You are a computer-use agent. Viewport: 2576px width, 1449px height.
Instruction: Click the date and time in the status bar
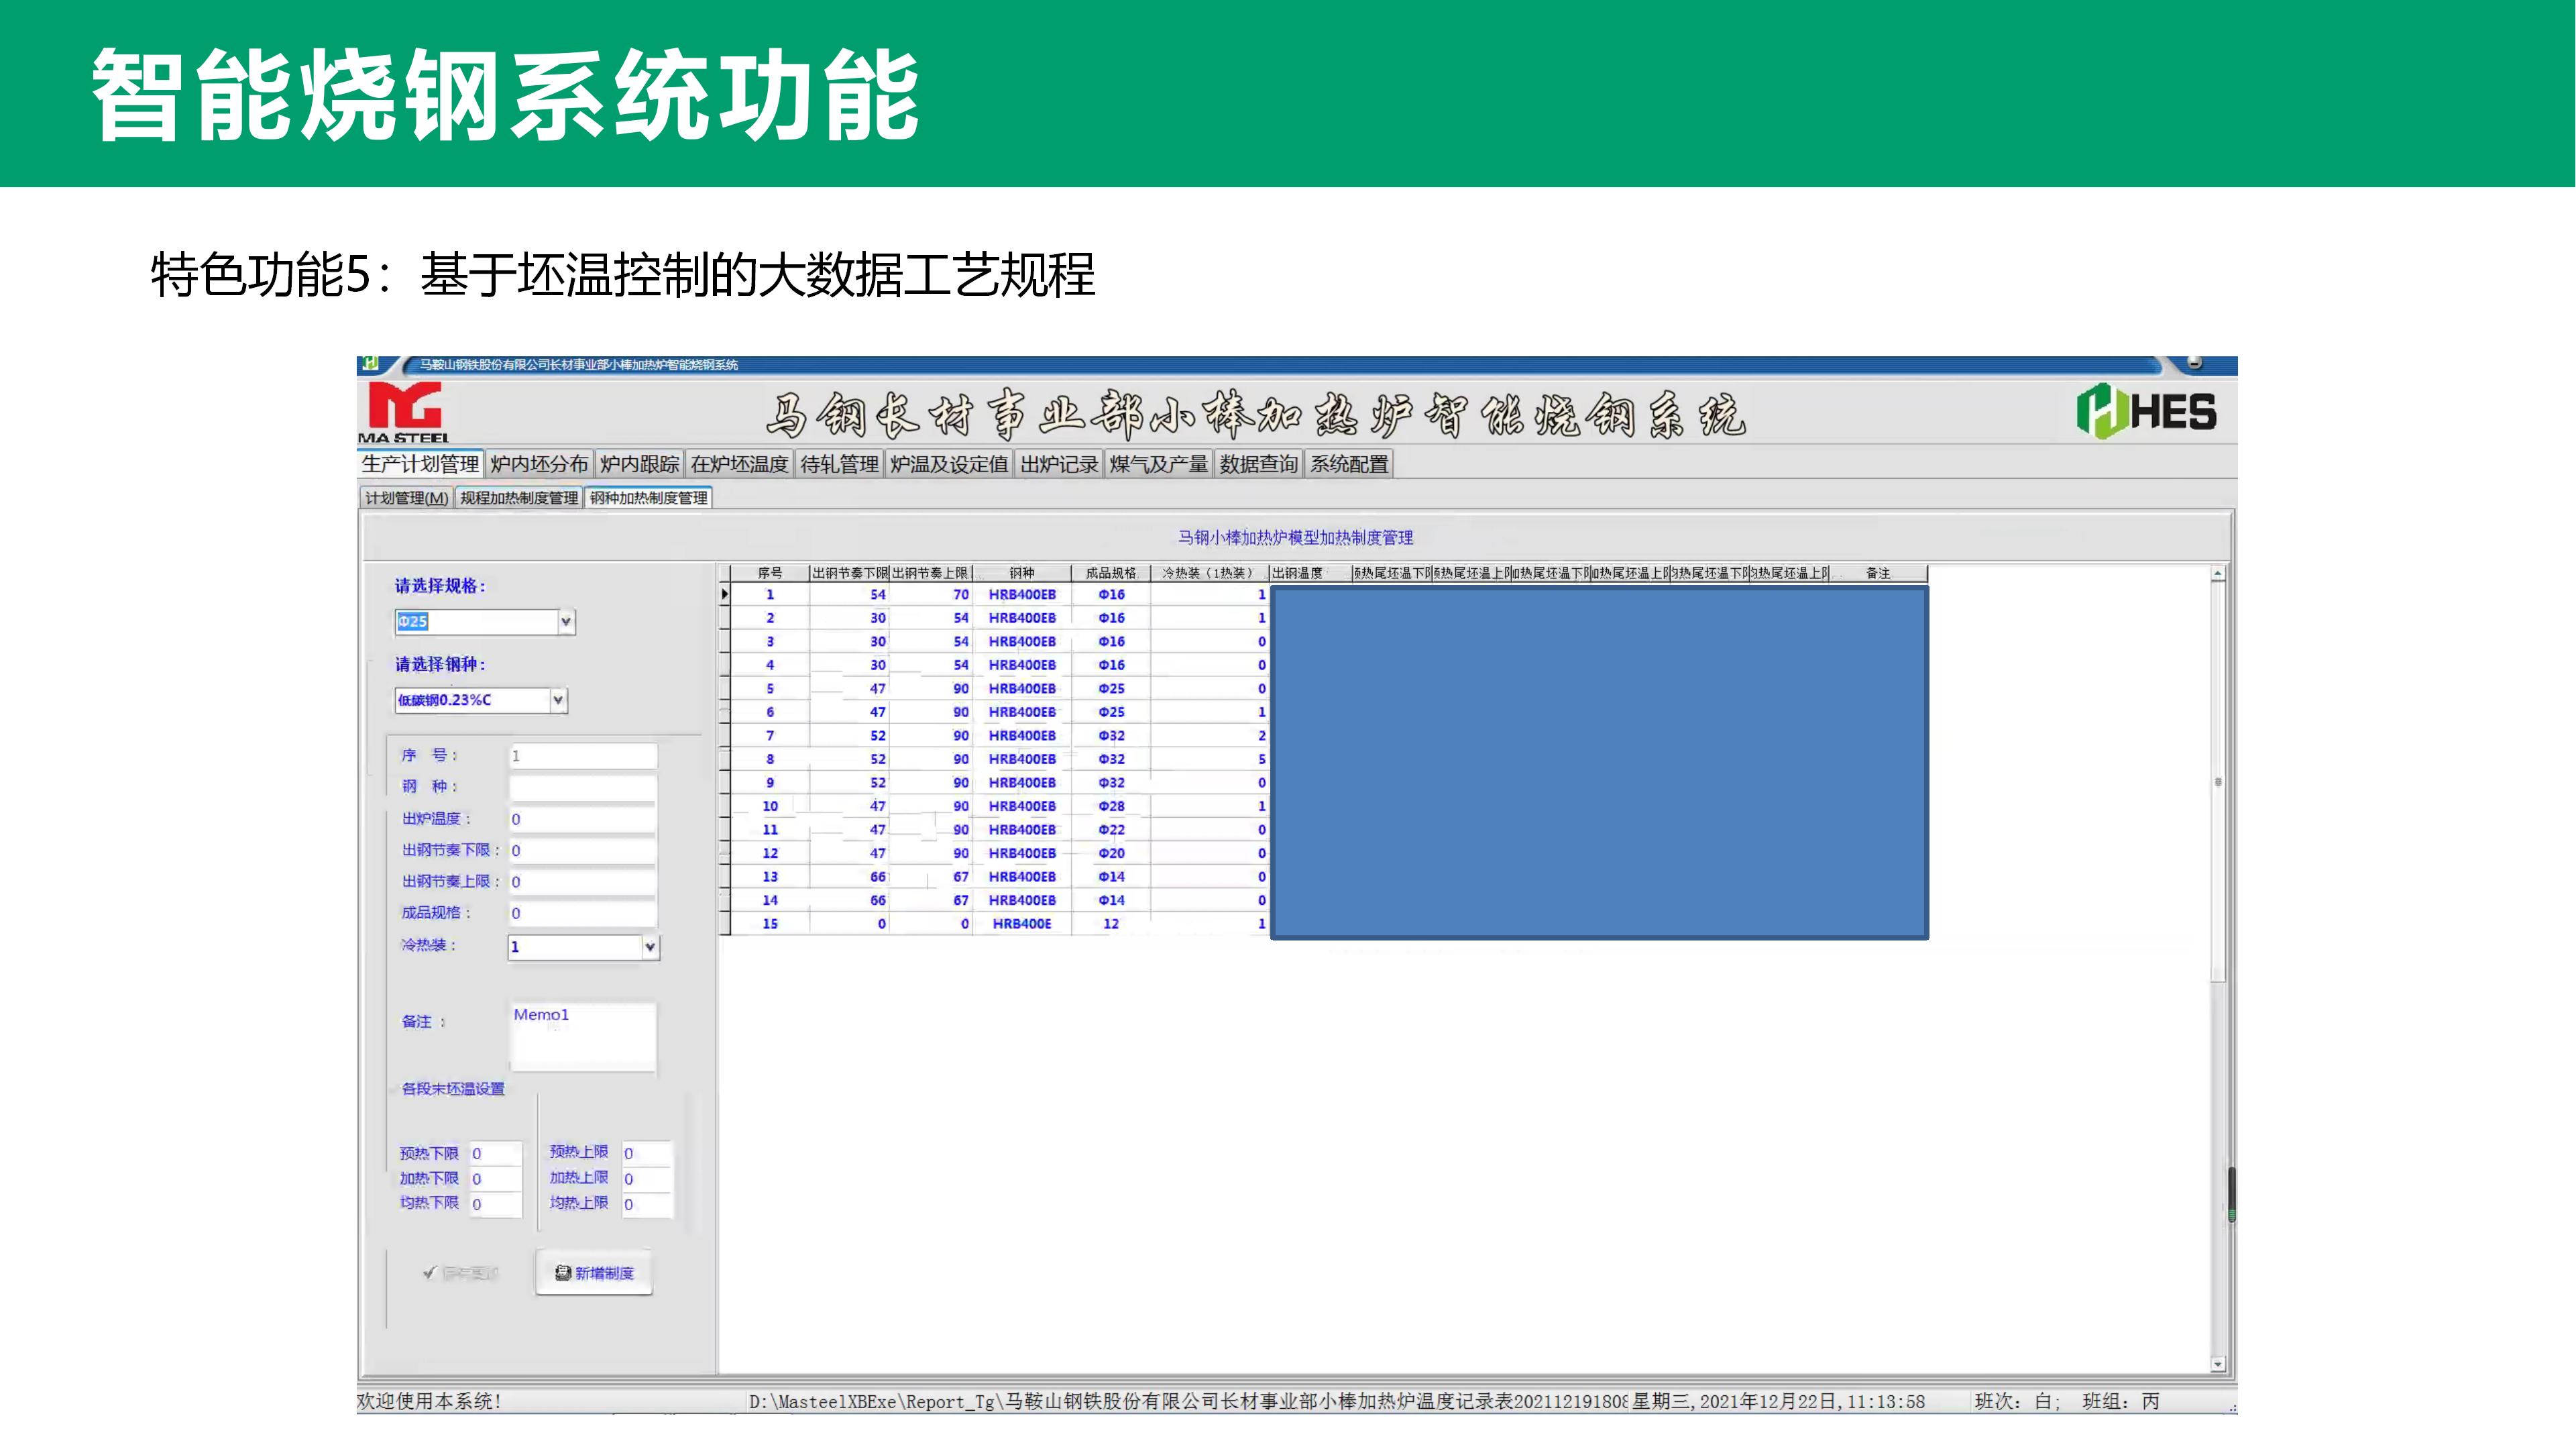[1779, 1401]
